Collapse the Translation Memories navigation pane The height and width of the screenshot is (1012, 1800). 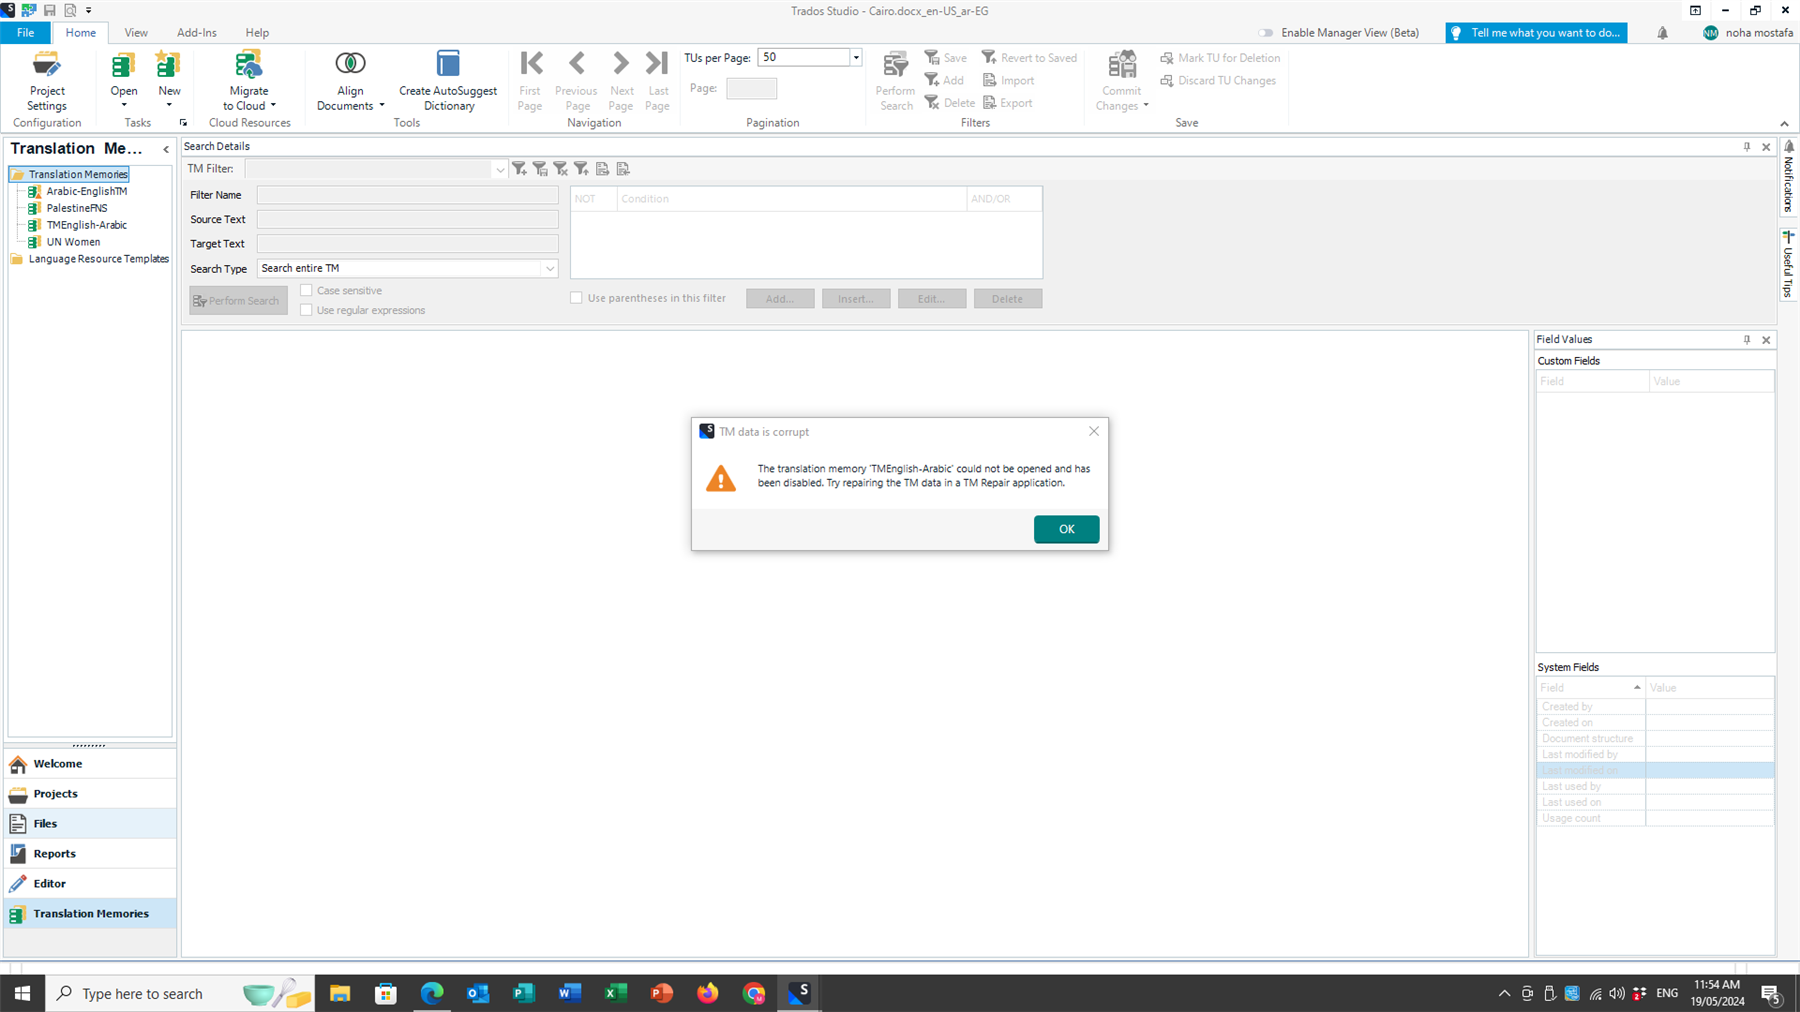(166, 149)
